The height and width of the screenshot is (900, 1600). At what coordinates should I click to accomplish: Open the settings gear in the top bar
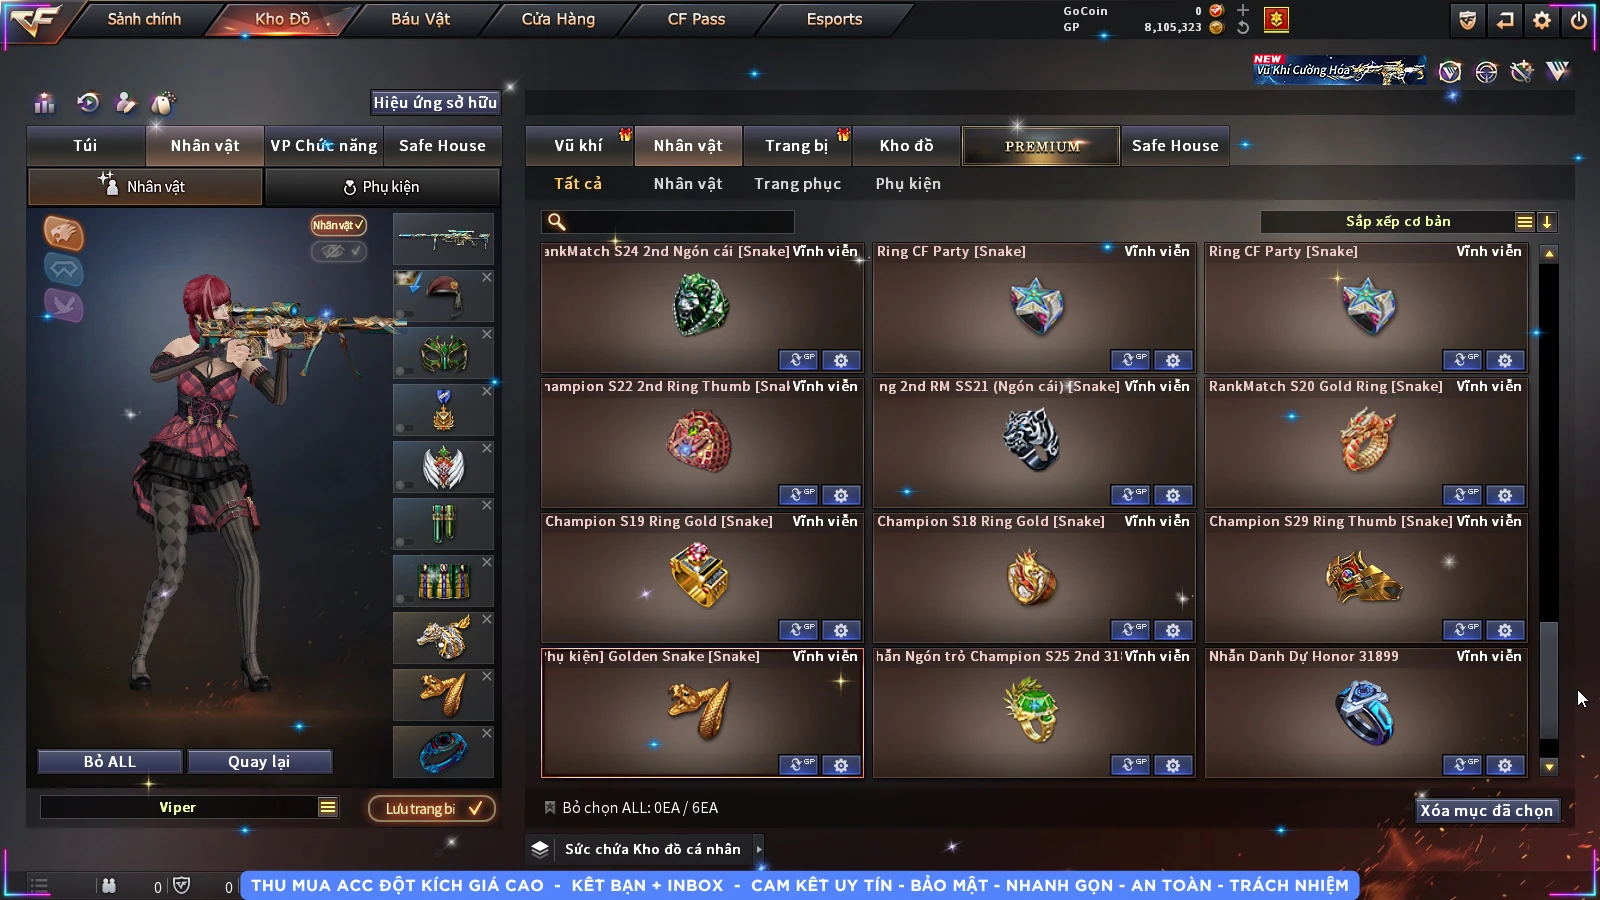[x=1542, y=20]
